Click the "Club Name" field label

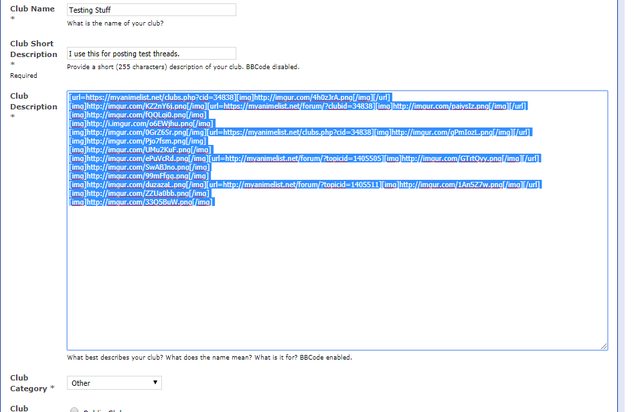click(31, 8)
